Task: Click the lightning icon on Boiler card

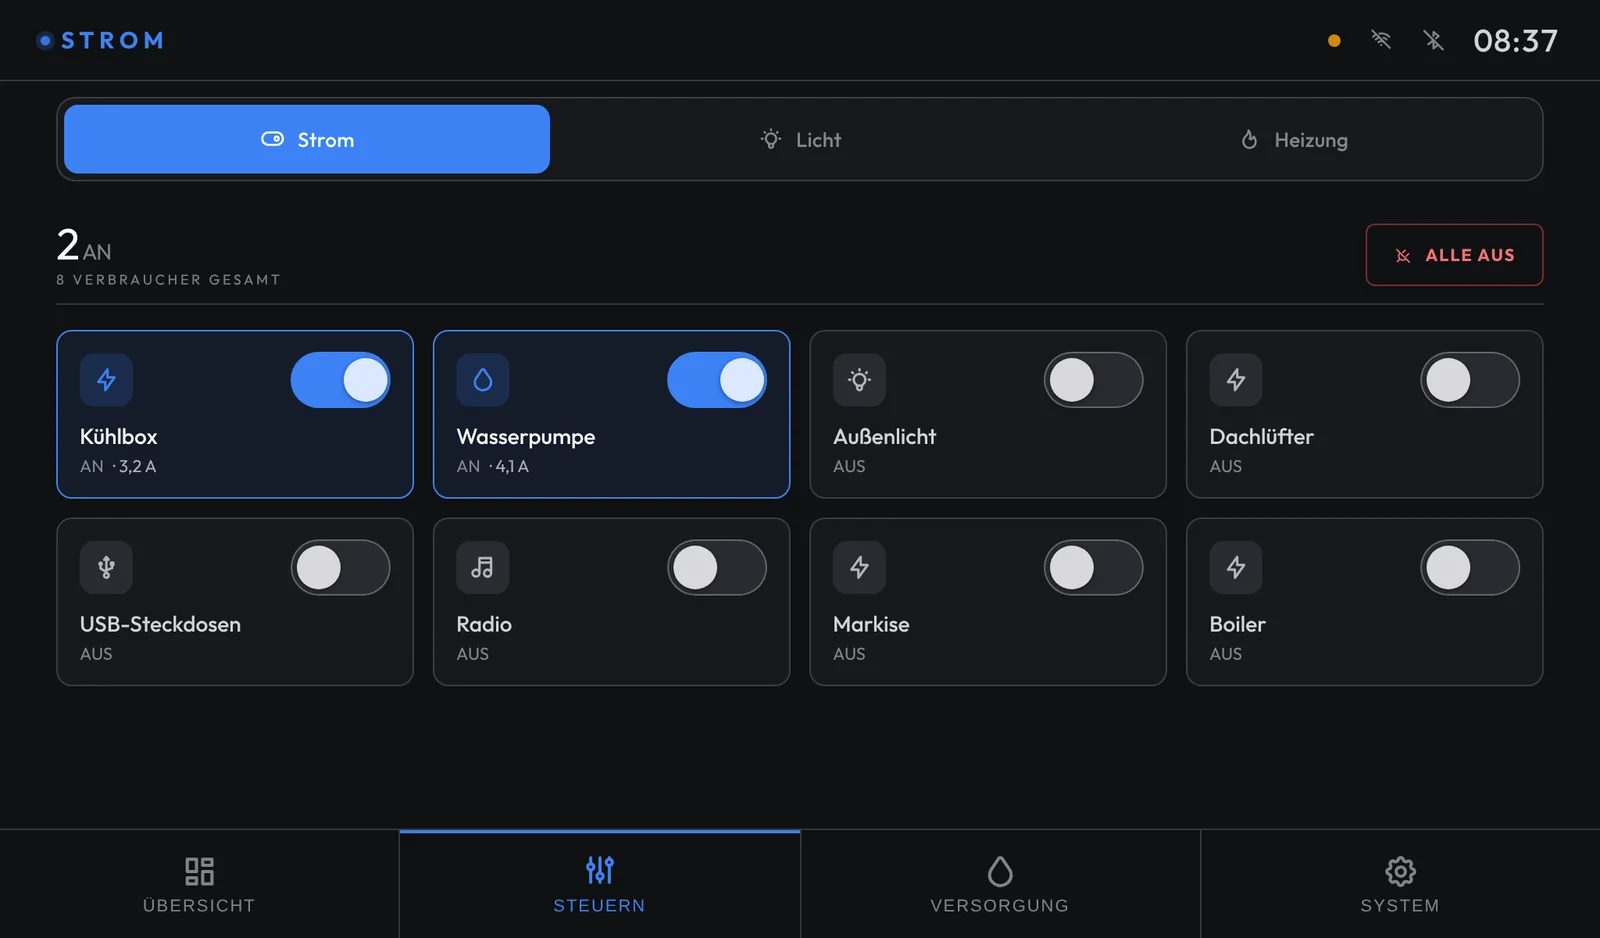Action: click(x=1236, y=567)
